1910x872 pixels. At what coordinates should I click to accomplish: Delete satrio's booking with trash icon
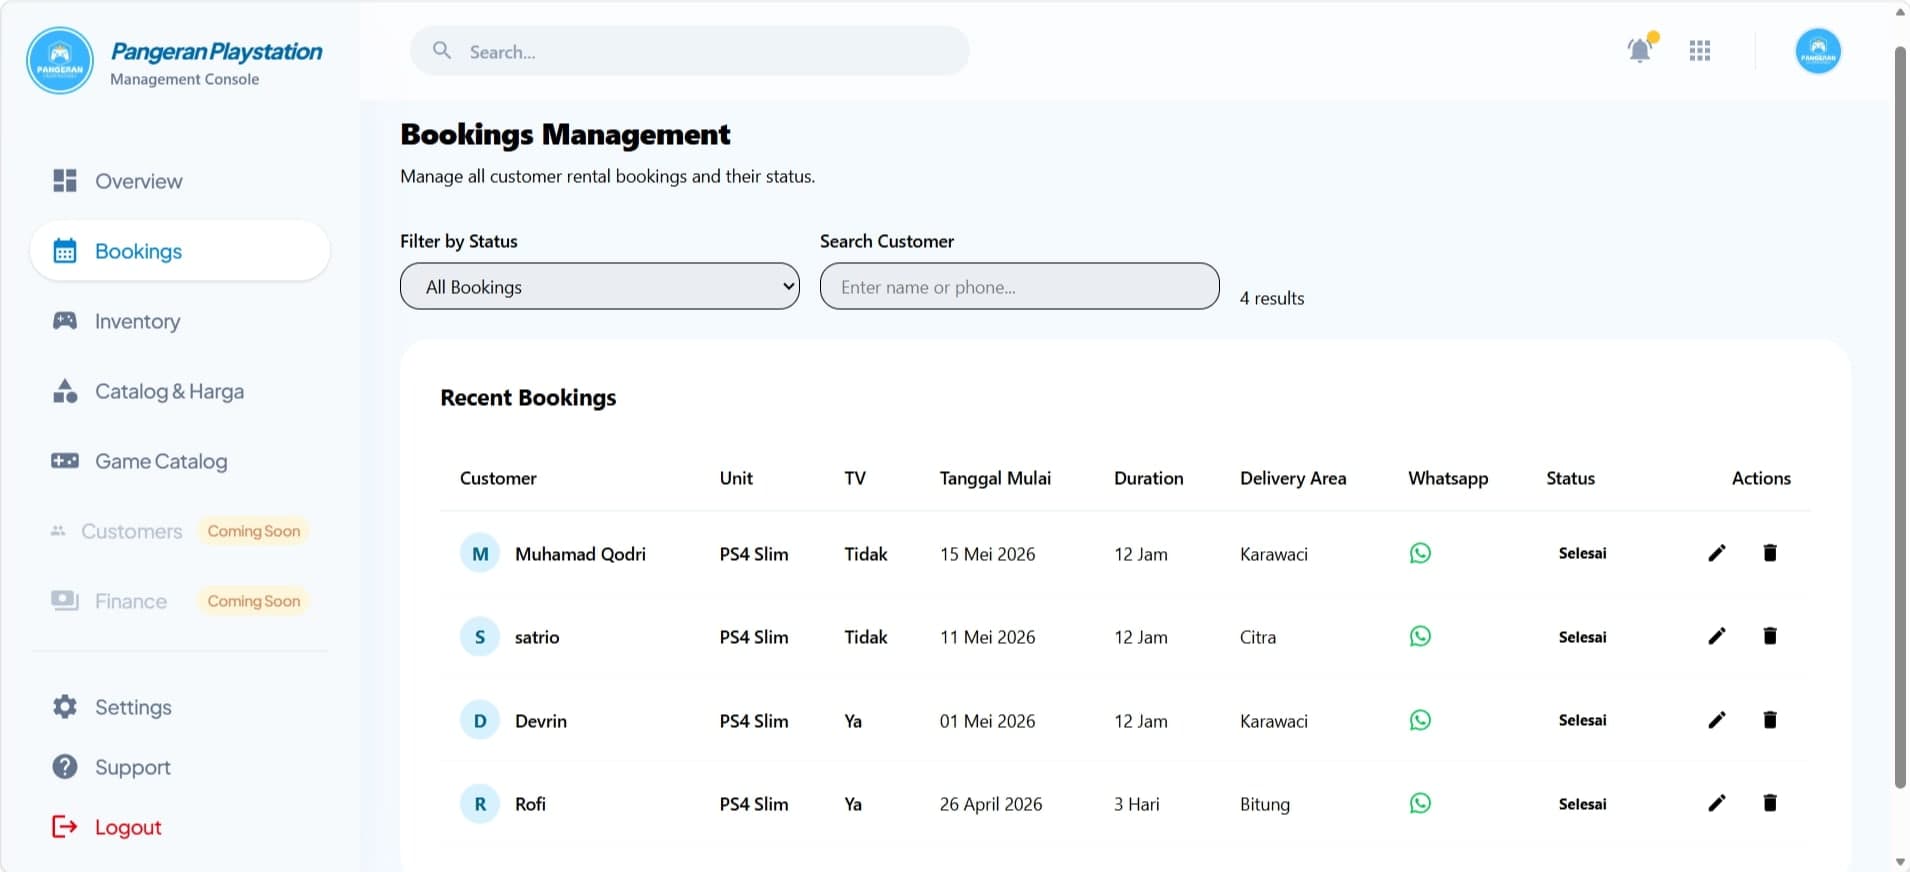(x=1770, y=636)
